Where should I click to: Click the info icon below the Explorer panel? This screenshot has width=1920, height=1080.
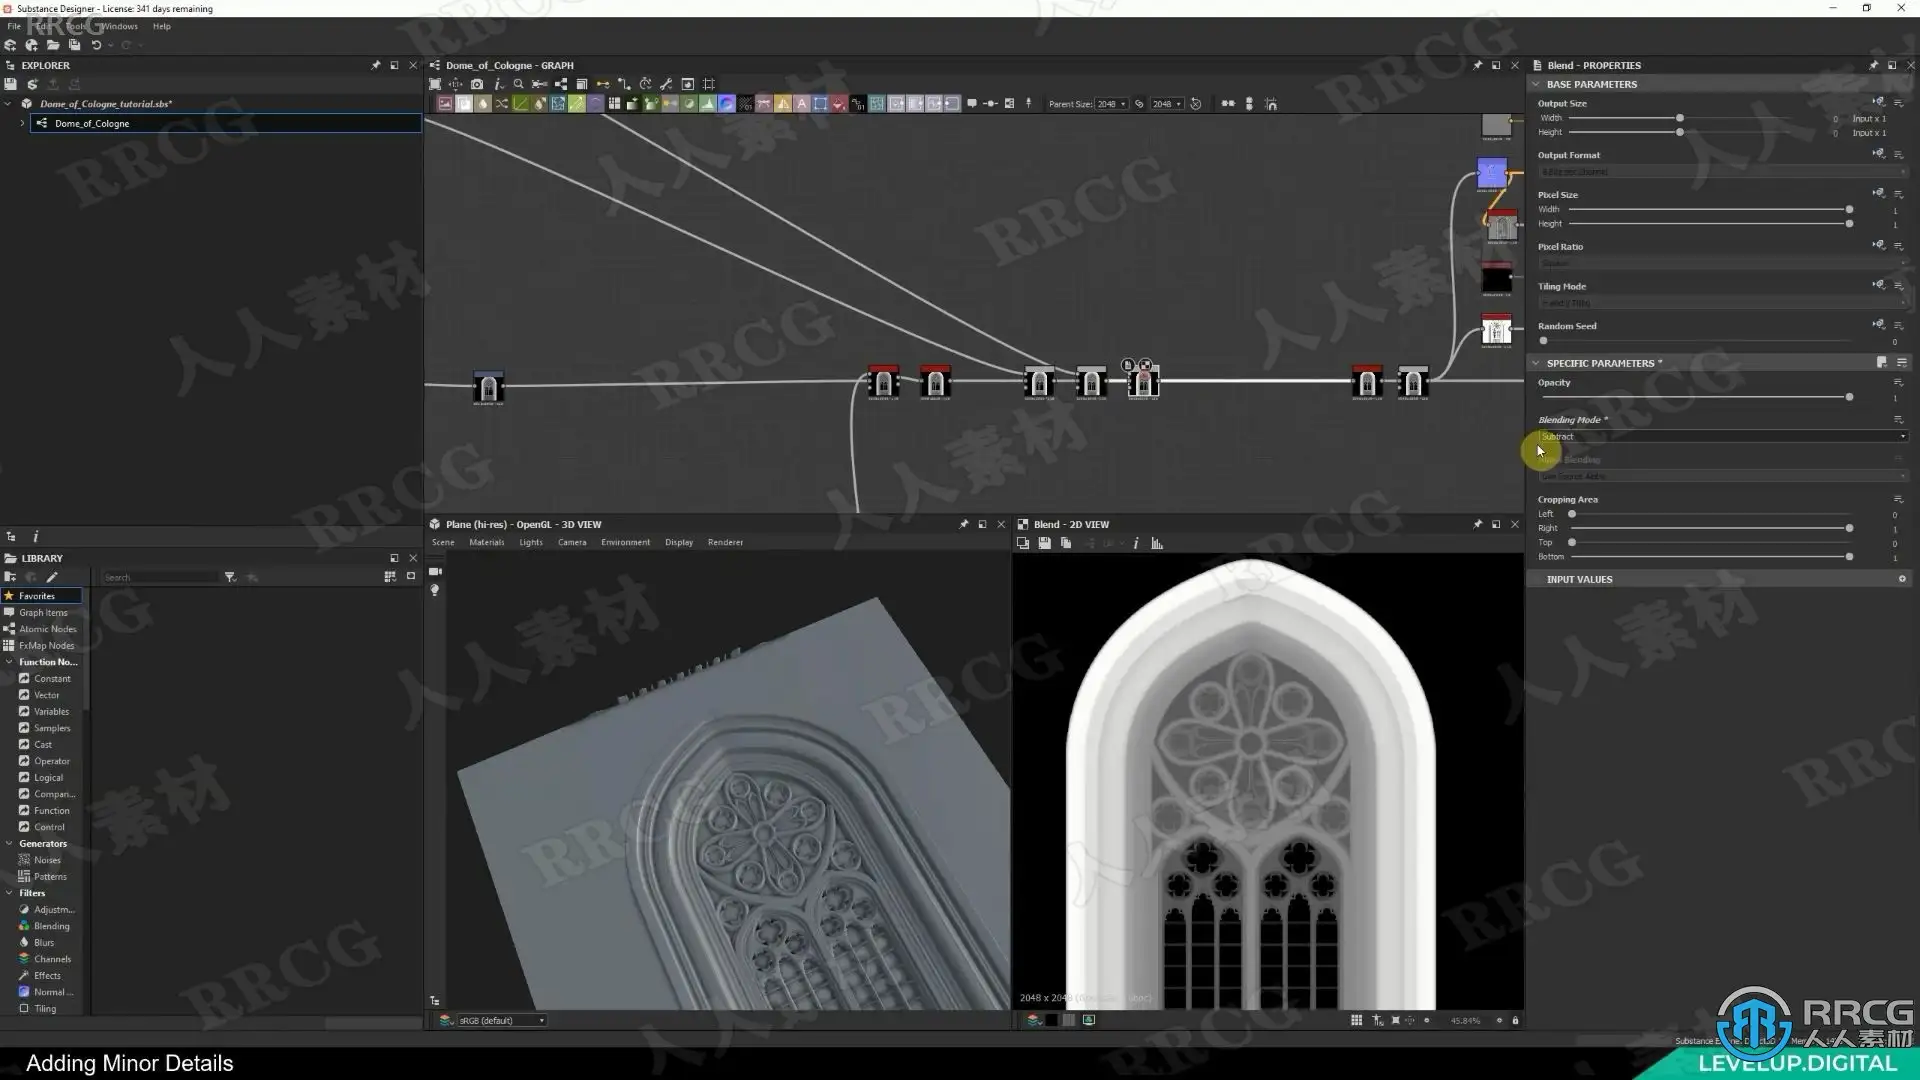35,537
